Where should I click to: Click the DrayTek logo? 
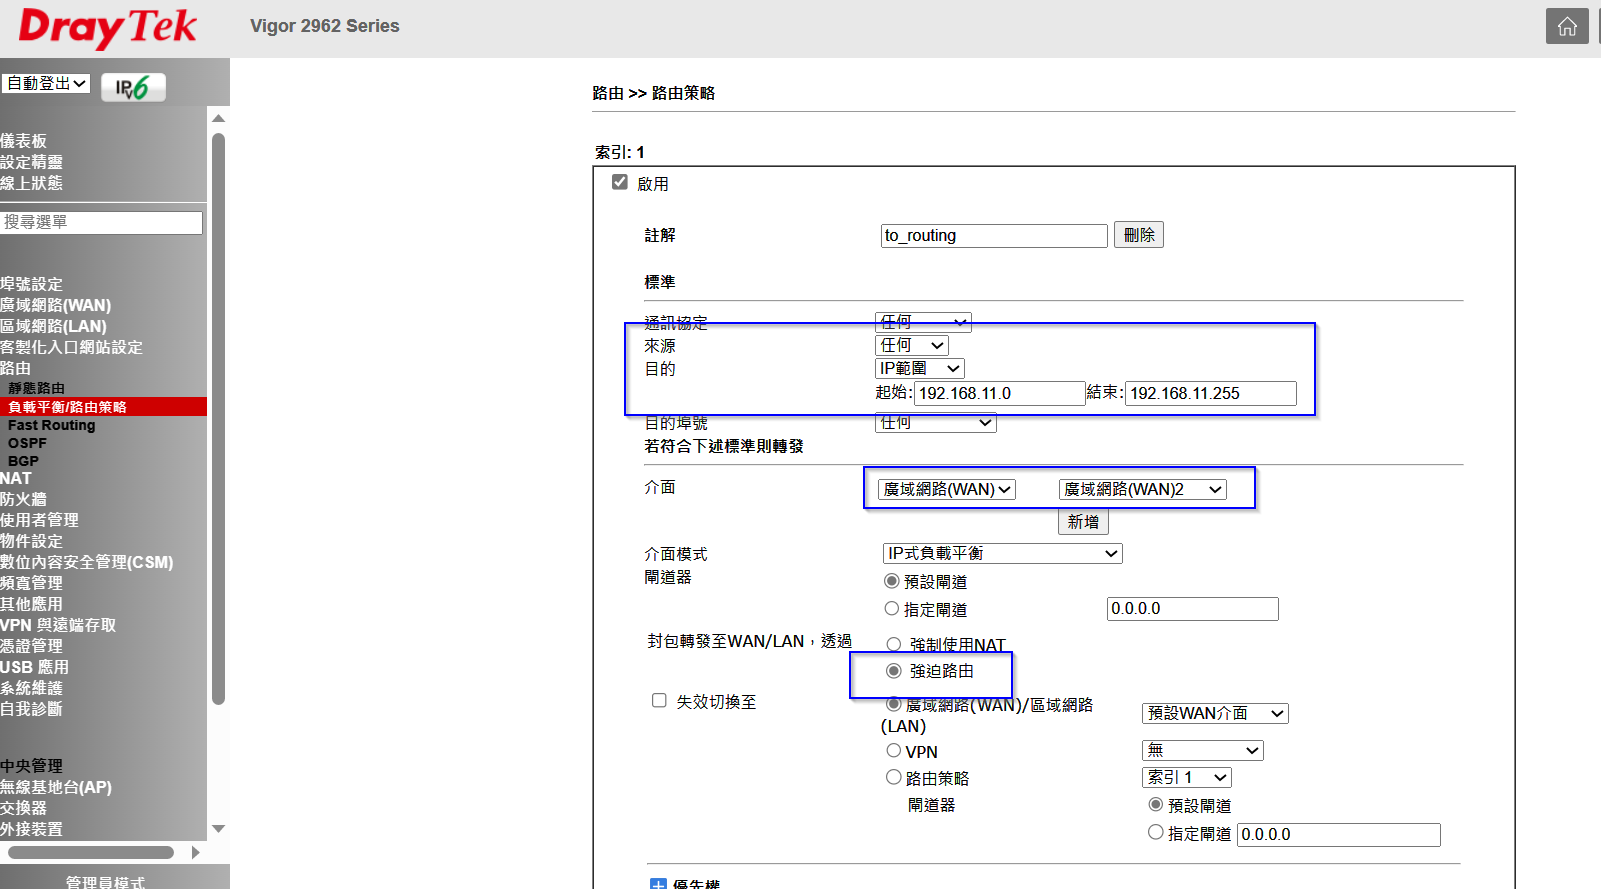pyautogui.click(x=108, y=27)
